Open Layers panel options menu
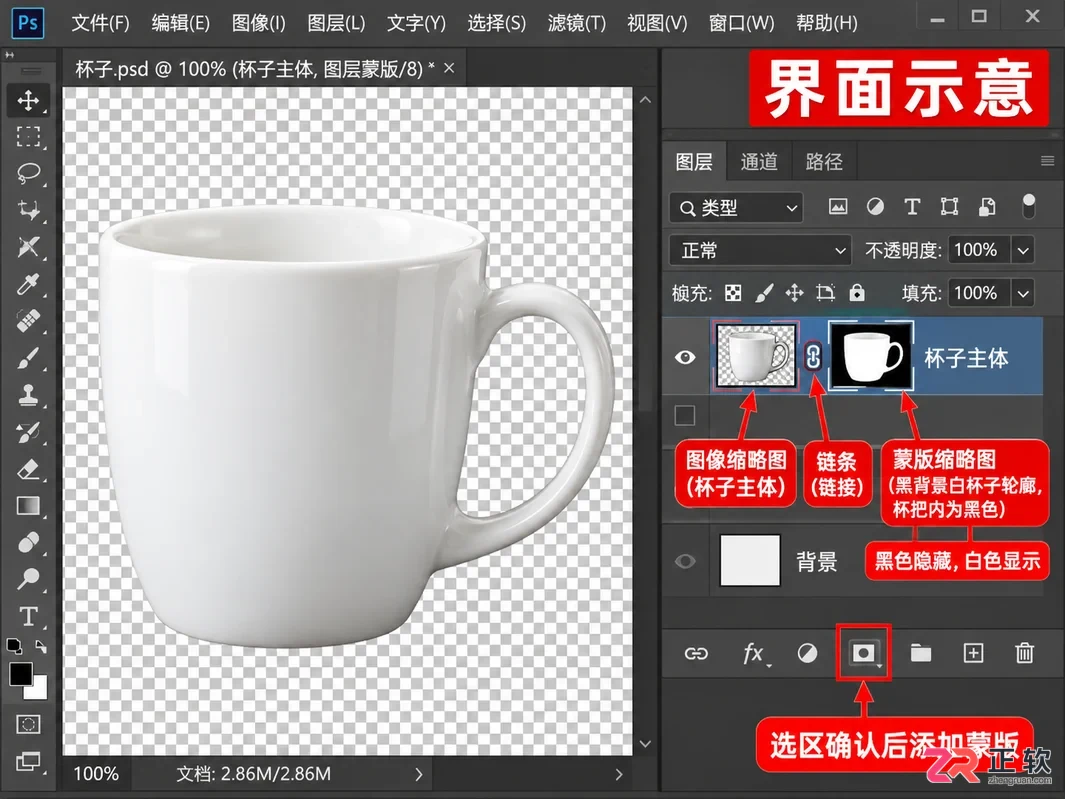Image resolution: width=1065 pixels, height=799 pixels. pos(1047,161)
